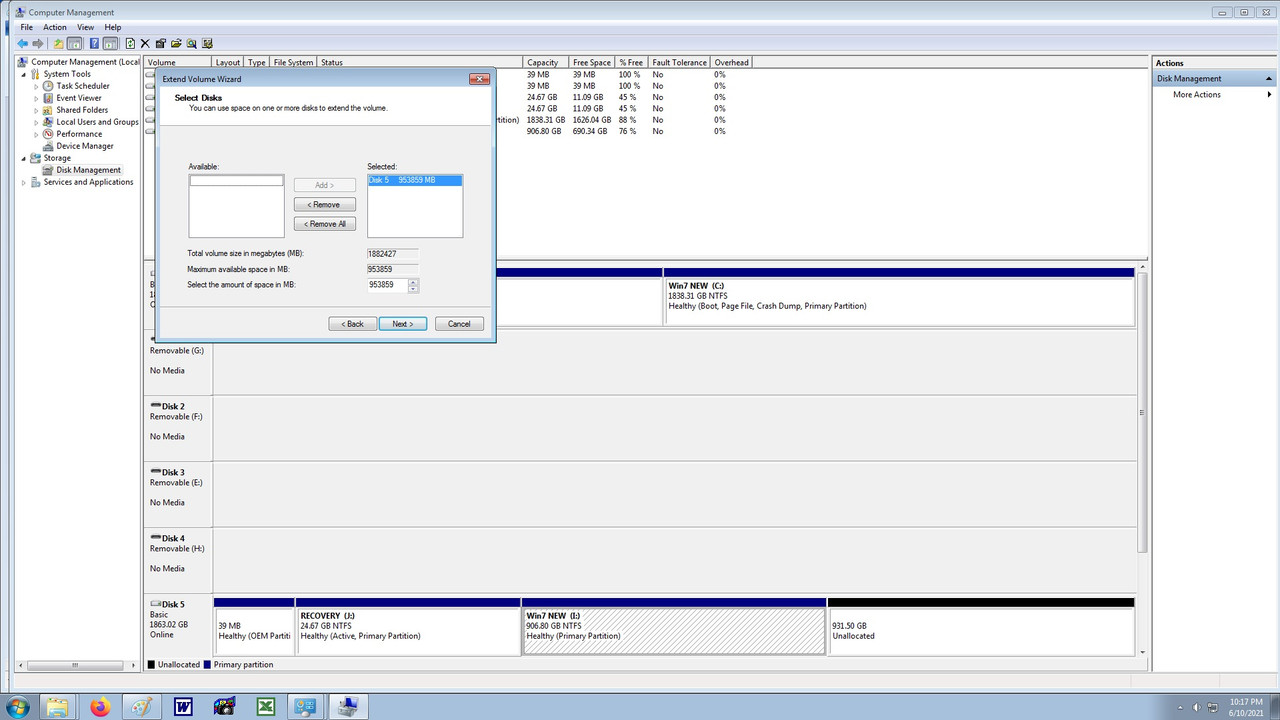The image size is (1280, 720).
Task: Expand the Task Scheduler node
Action: click(x=37, y=86)
